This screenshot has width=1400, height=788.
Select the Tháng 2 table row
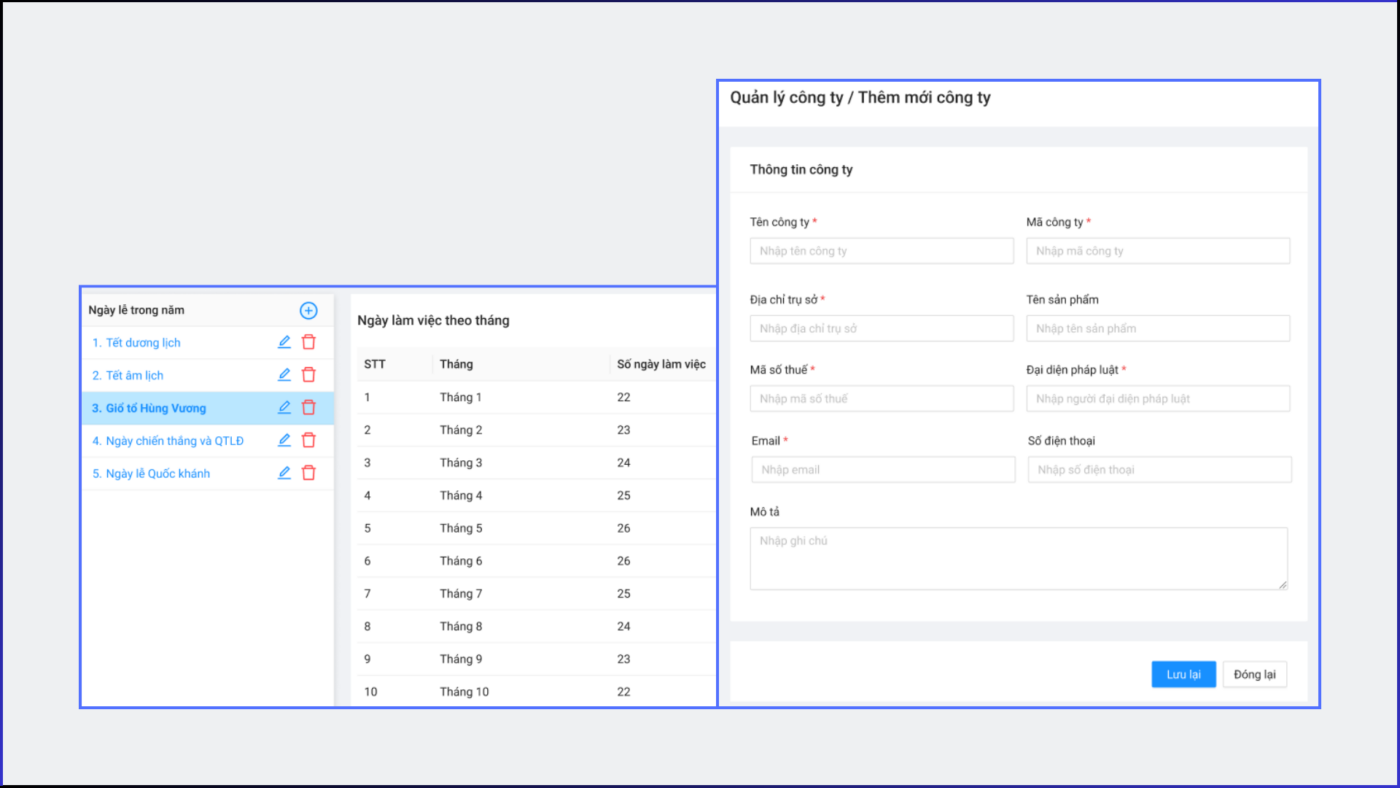[537, 430]
